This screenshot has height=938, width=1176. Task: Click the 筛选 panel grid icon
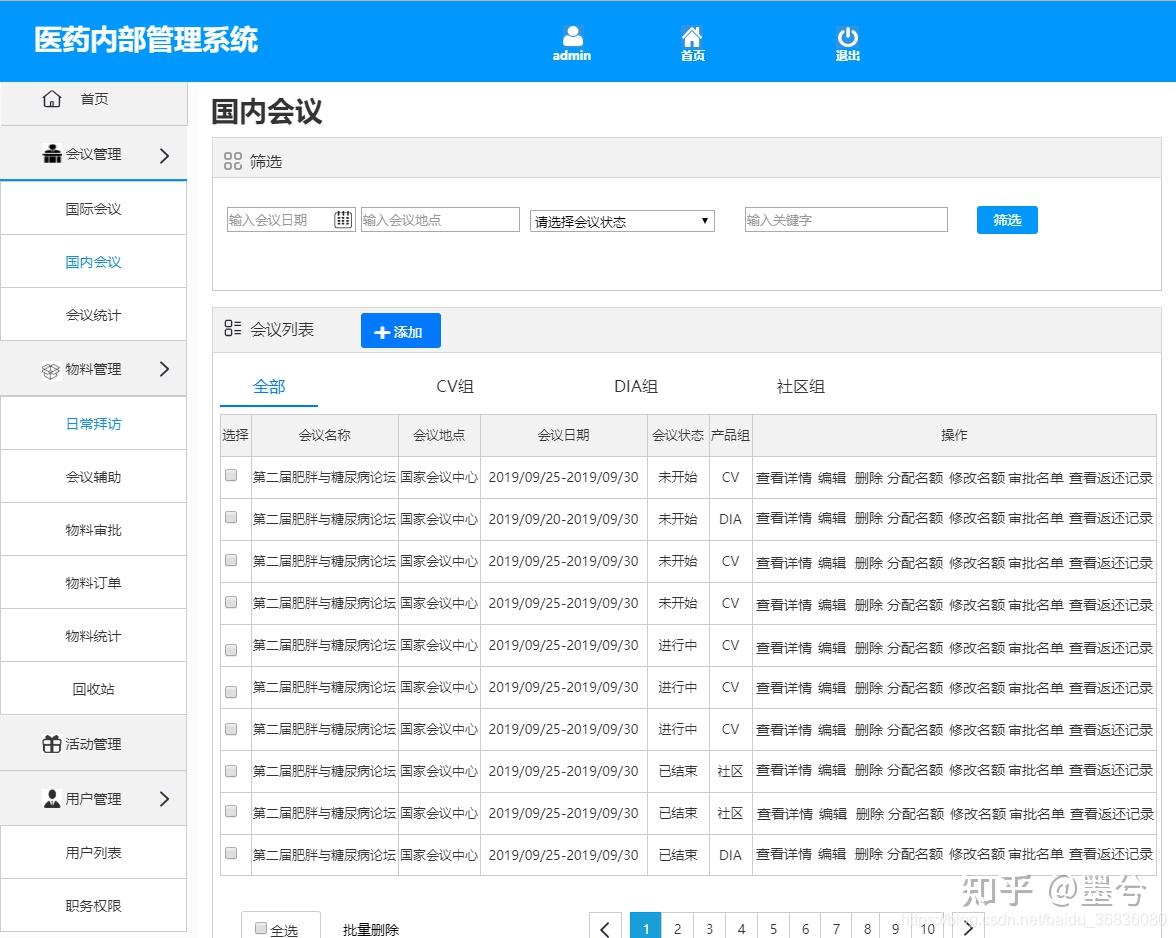232,161
